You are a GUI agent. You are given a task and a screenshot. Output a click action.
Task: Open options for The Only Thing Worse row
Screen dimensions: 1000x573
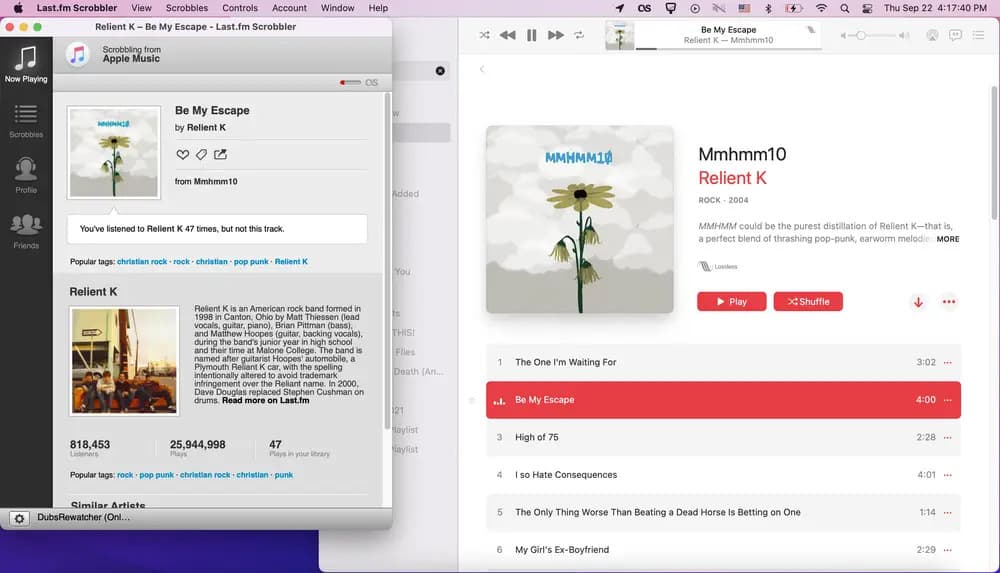pos(948,512)
